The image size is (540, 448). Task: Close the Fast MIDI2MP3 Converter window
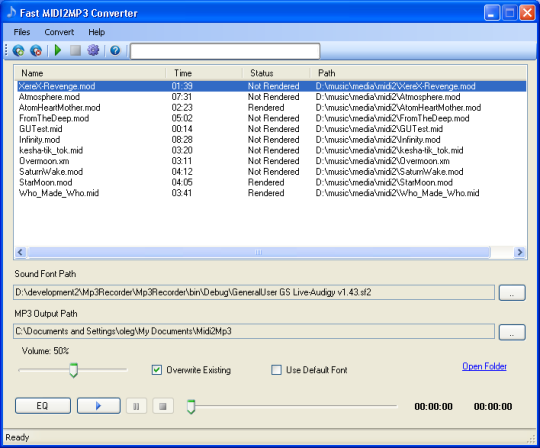(x=527, y=13)
